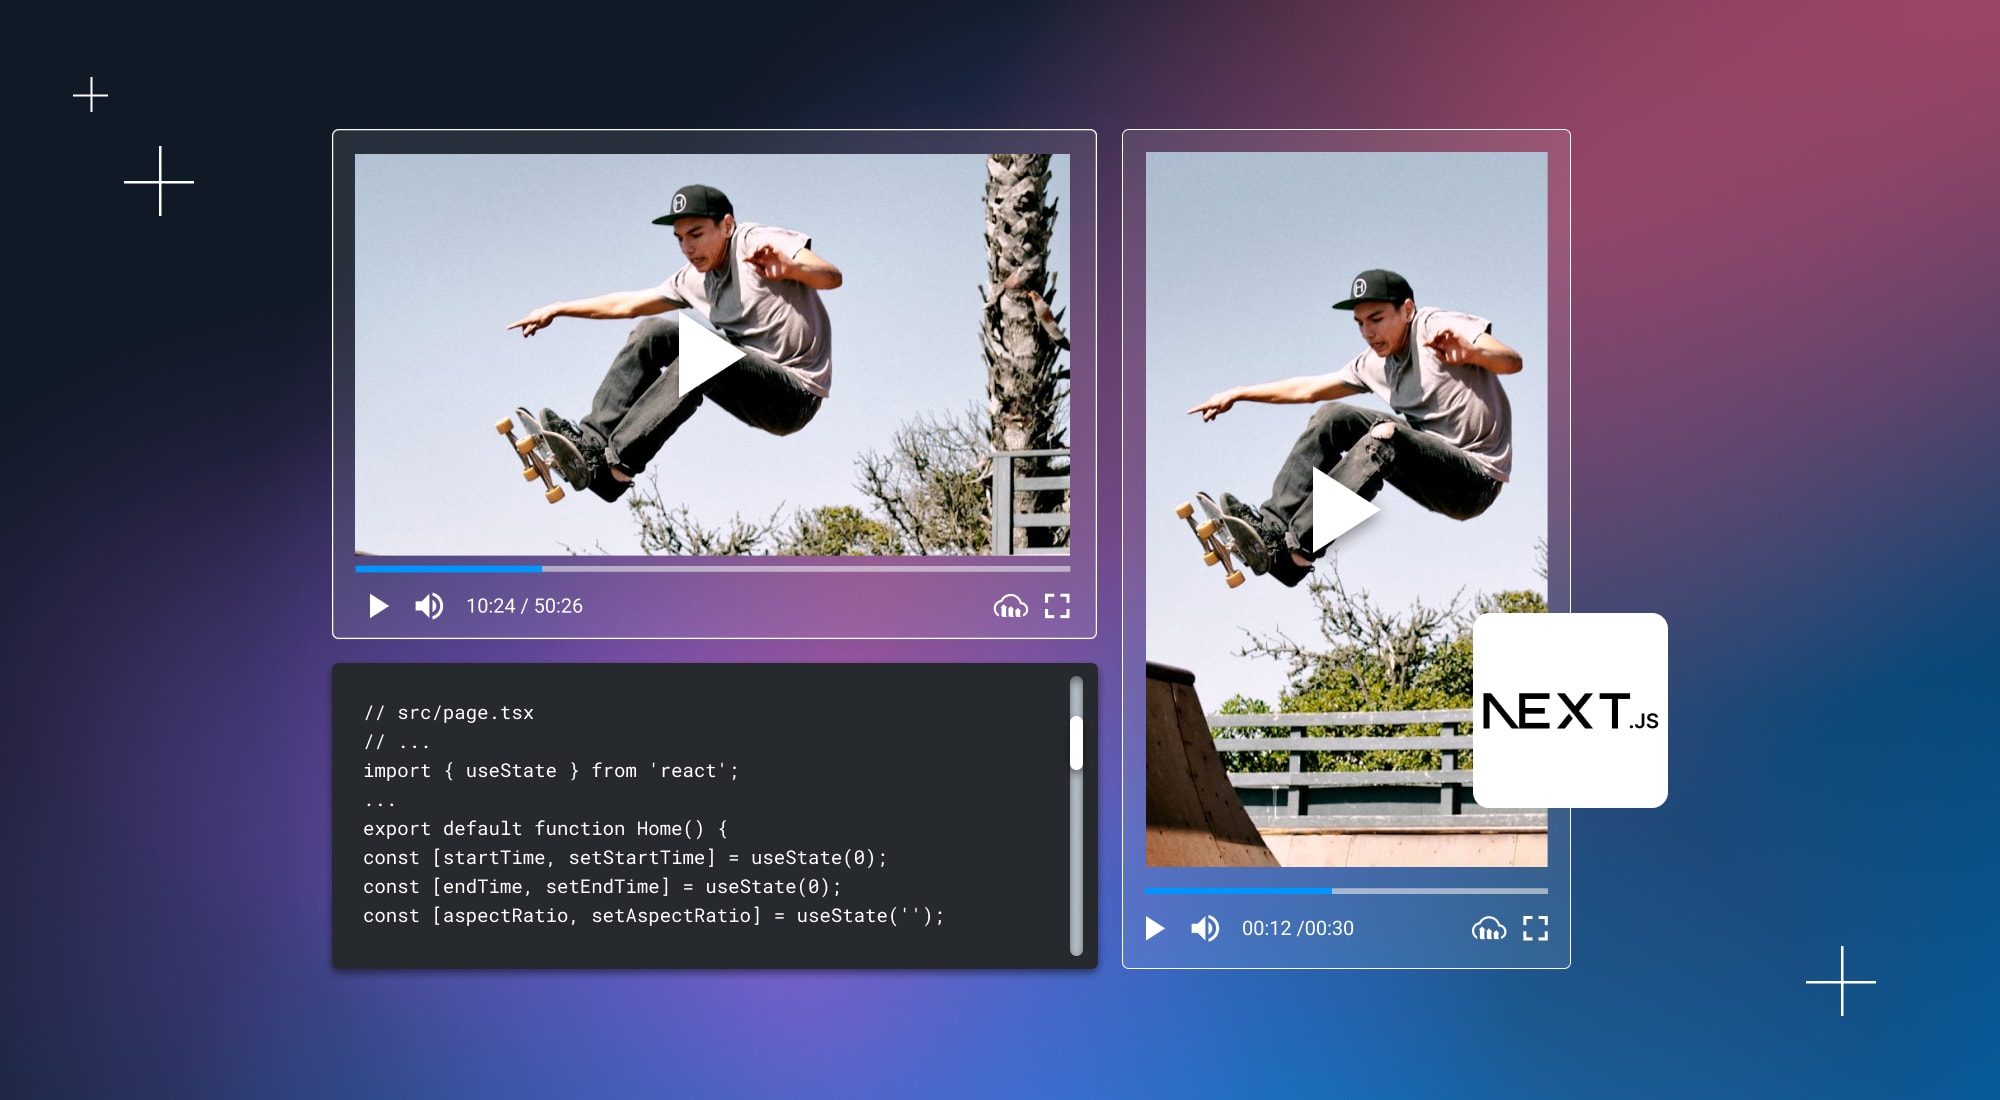Click the code panel scrollbar thumb
Viewport: 2000px width, 1100px height.
pyautogui.click(x=1076, y=742)
